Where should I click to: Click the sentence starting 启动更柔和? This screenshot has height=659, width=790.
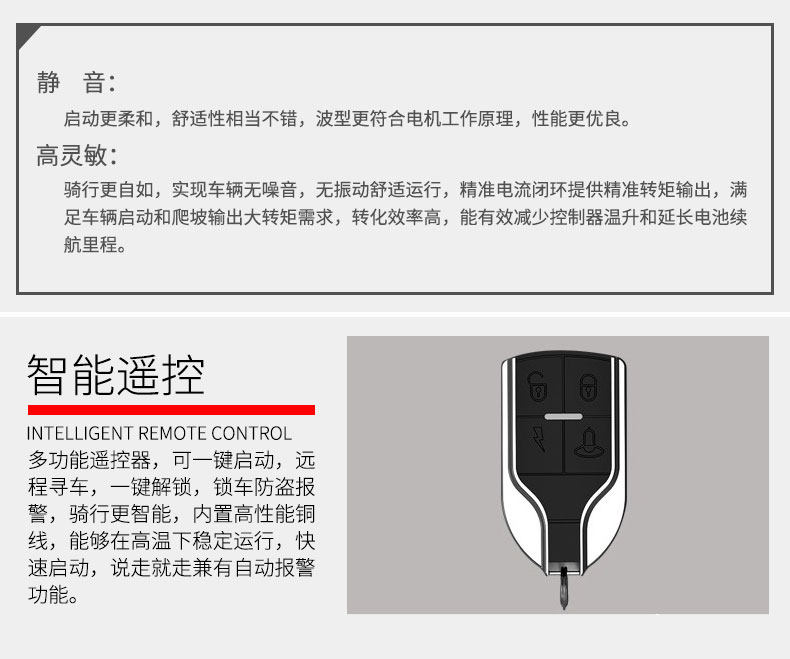pos(347,119)
